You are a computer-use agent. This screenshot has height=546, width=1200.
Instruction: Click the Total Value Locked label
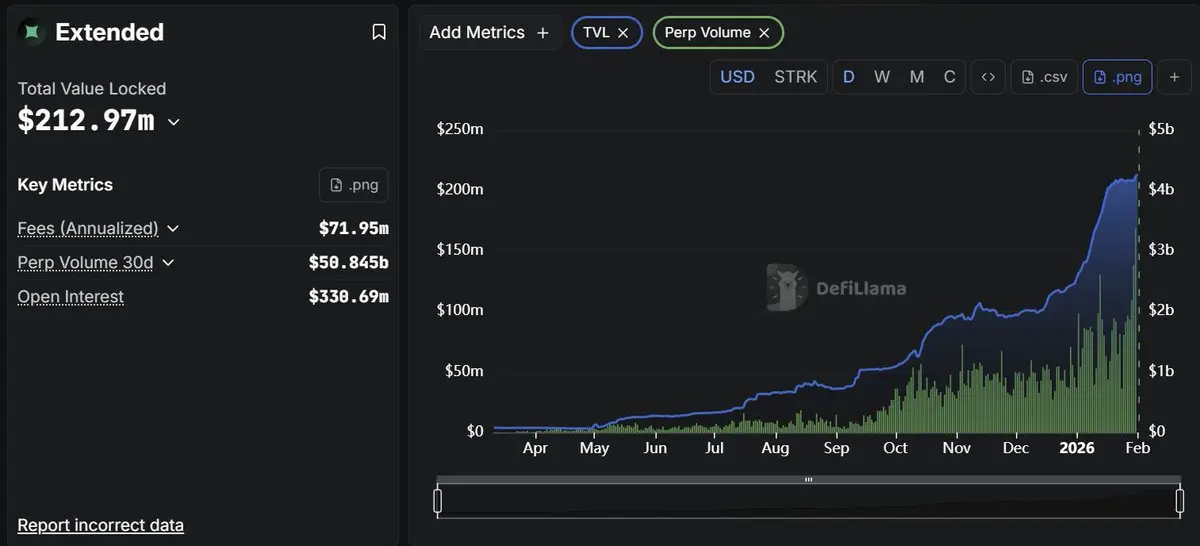point(92,89)
